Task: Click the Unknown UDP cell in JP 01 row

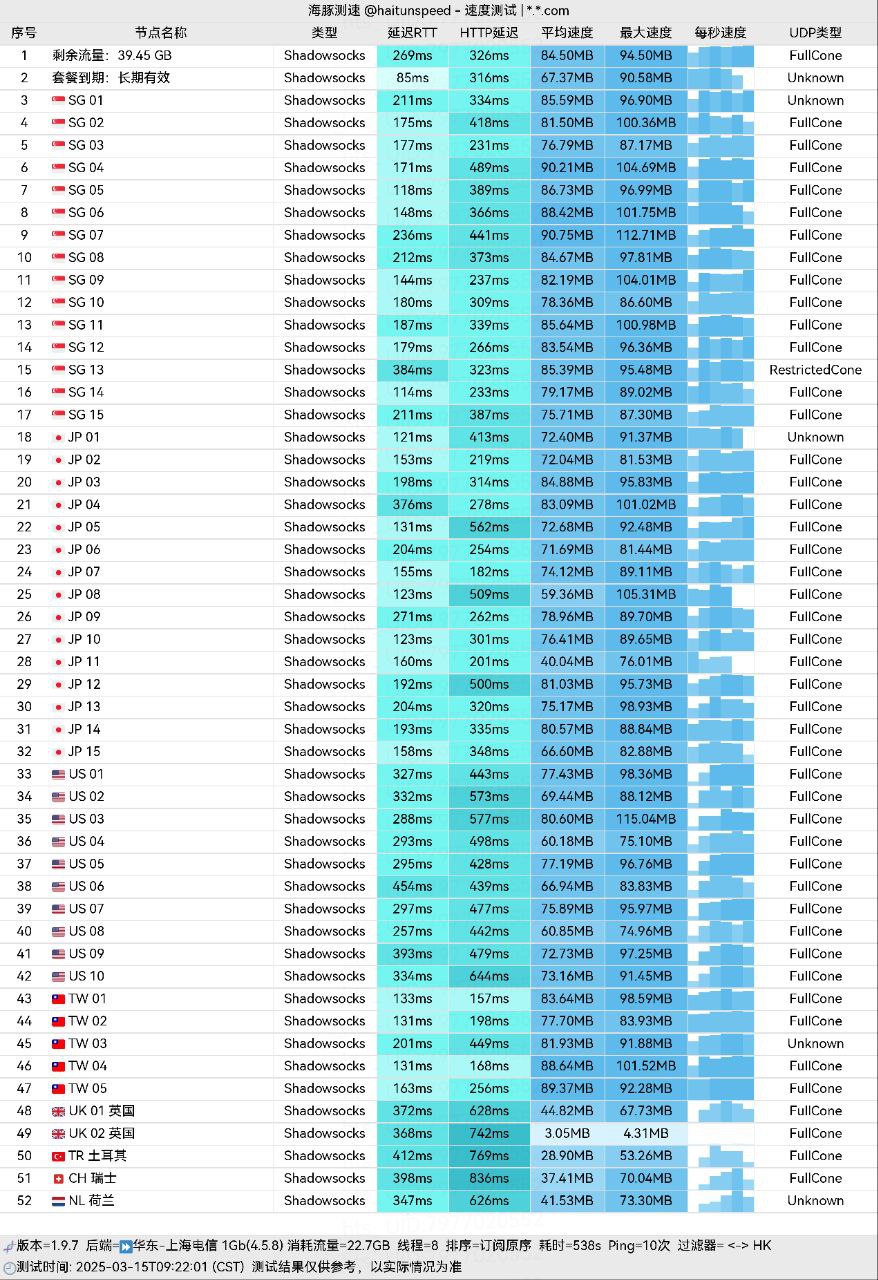Action: coord(815,437)
